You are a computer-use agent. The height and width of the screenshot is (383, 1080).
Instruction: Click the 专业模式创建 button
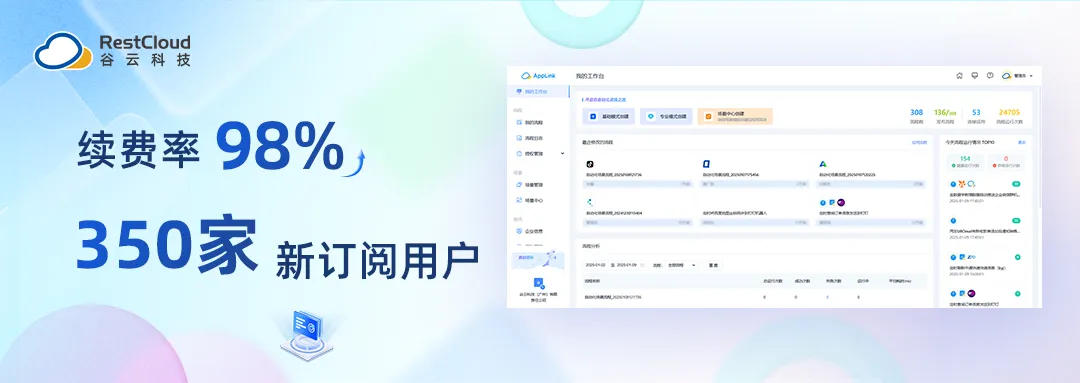coord(666,116)
